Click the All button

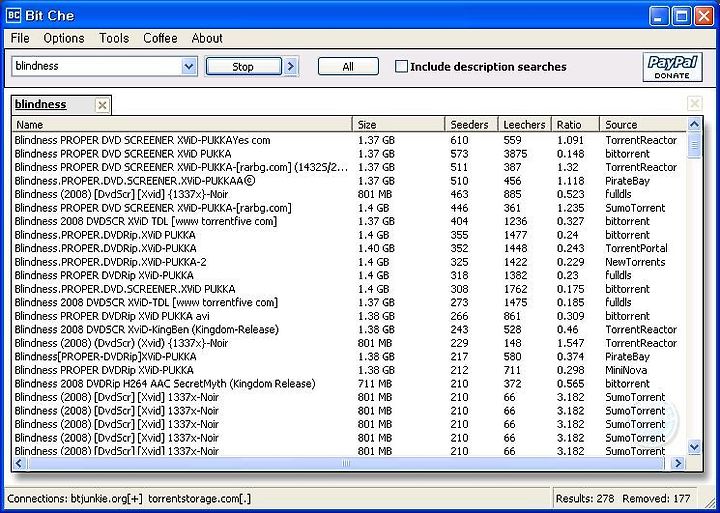348,67
